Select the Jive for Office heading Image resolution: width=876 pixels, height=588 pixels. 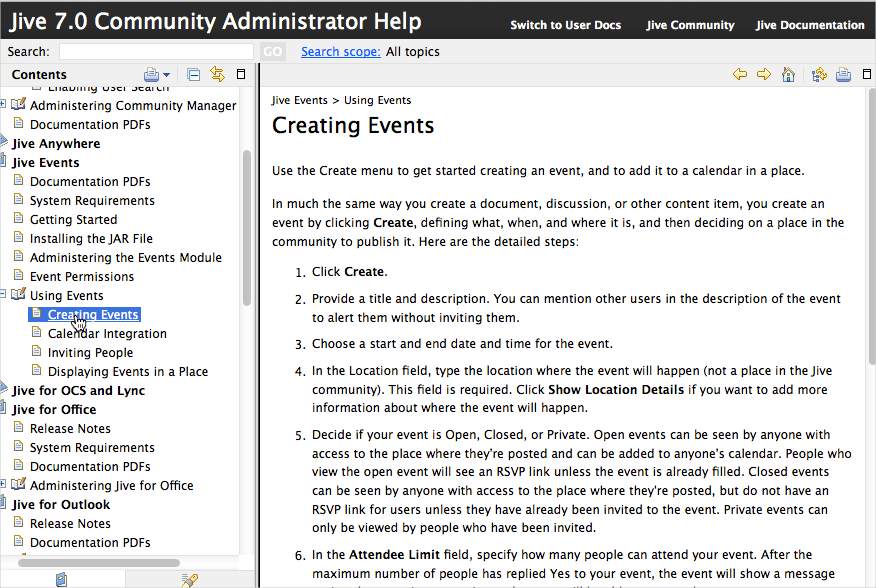[x=54, y=410]
